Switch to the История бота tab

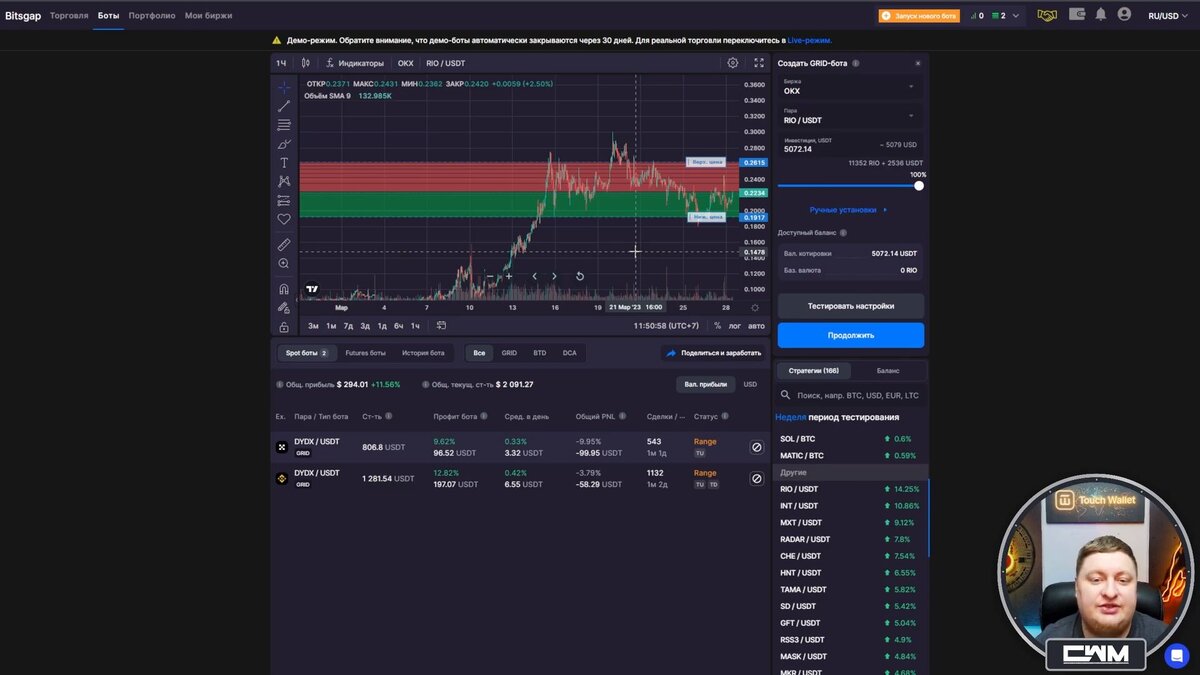(x=423, y=353)
